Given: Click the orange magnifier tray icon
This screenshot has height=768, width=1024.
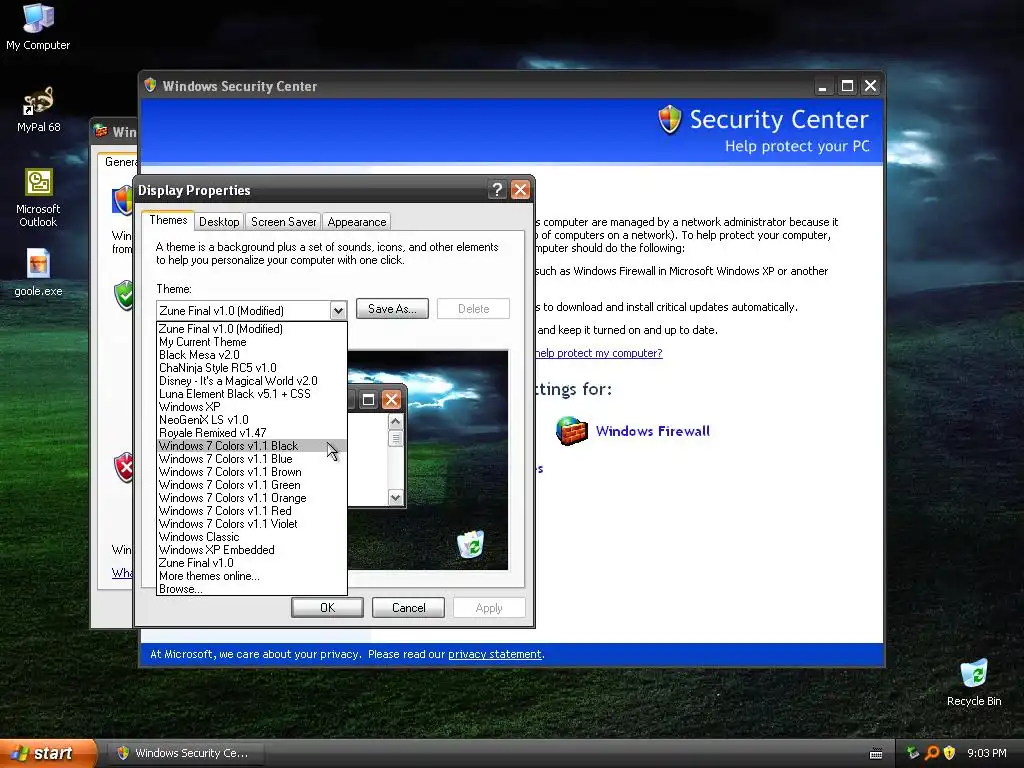Looking at the screenshot, I should click(x=932, y=753).
